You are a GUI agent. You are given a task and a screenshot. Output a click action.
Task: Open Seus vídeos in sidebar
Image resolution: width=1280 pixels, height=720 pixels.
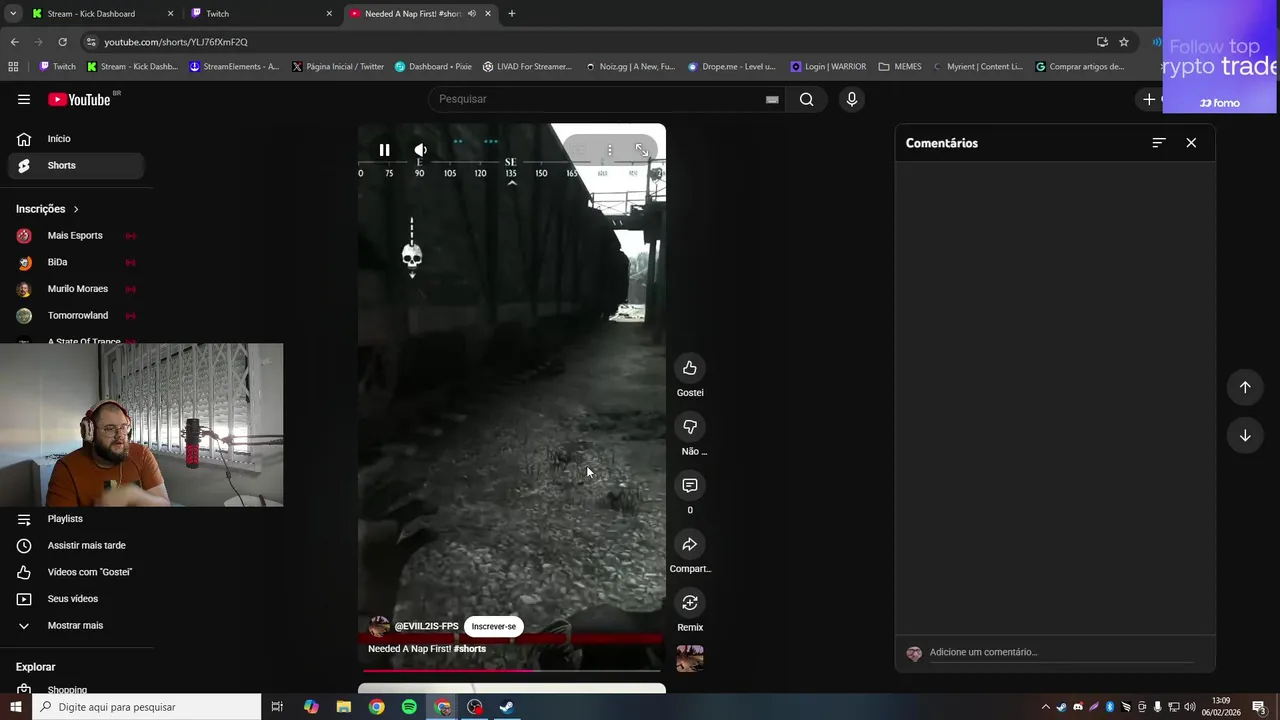coord(76,599)
